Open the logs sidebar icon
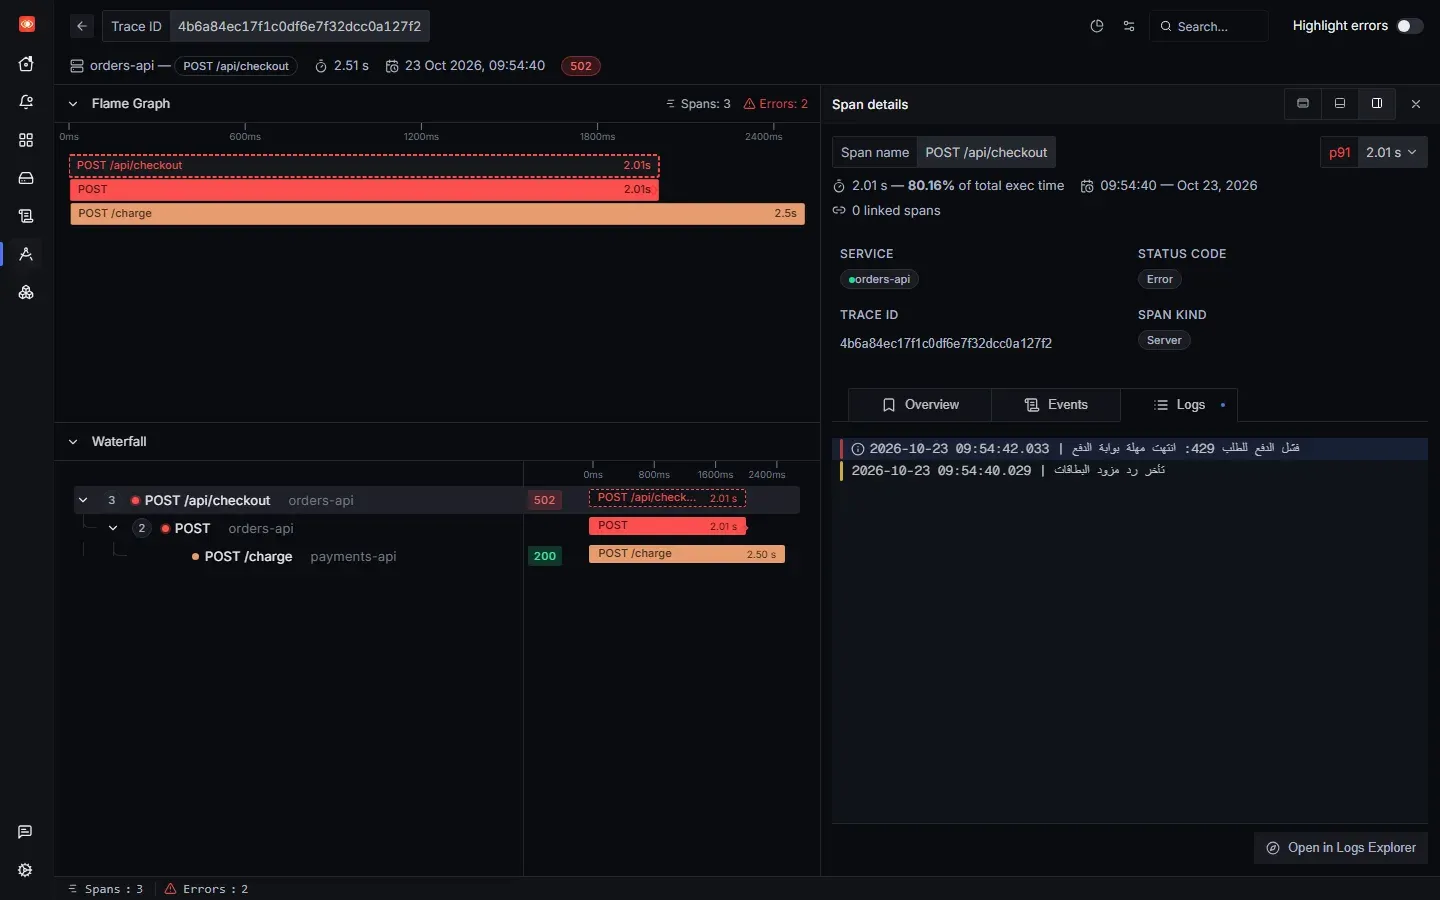The height and width of the screenshot is (900, 1440). click(26, 216)
